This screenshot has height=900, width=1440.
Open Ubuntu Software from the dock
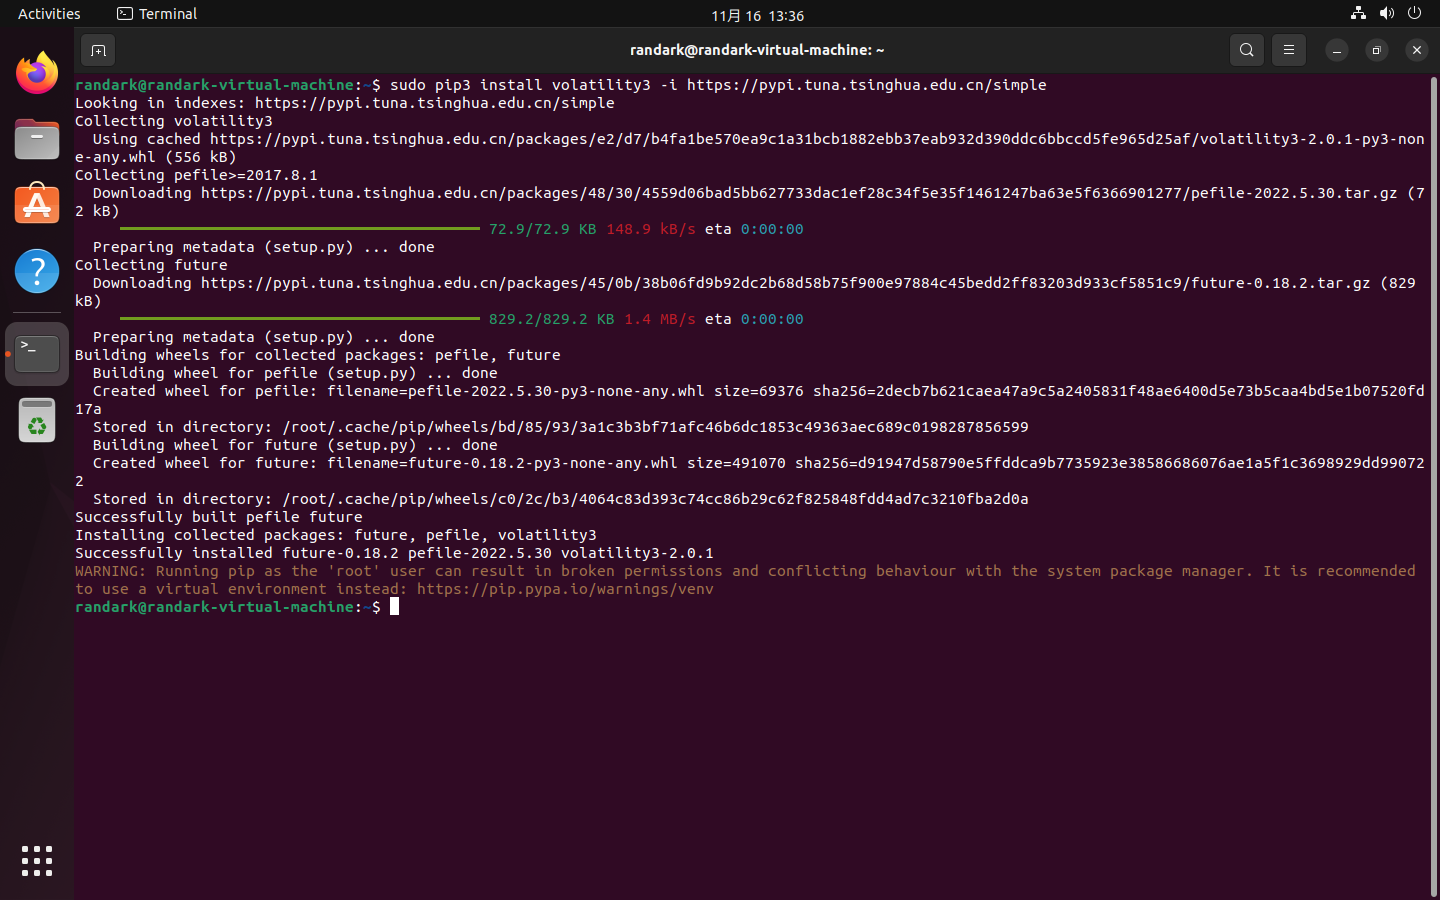[x=37, y=205]
